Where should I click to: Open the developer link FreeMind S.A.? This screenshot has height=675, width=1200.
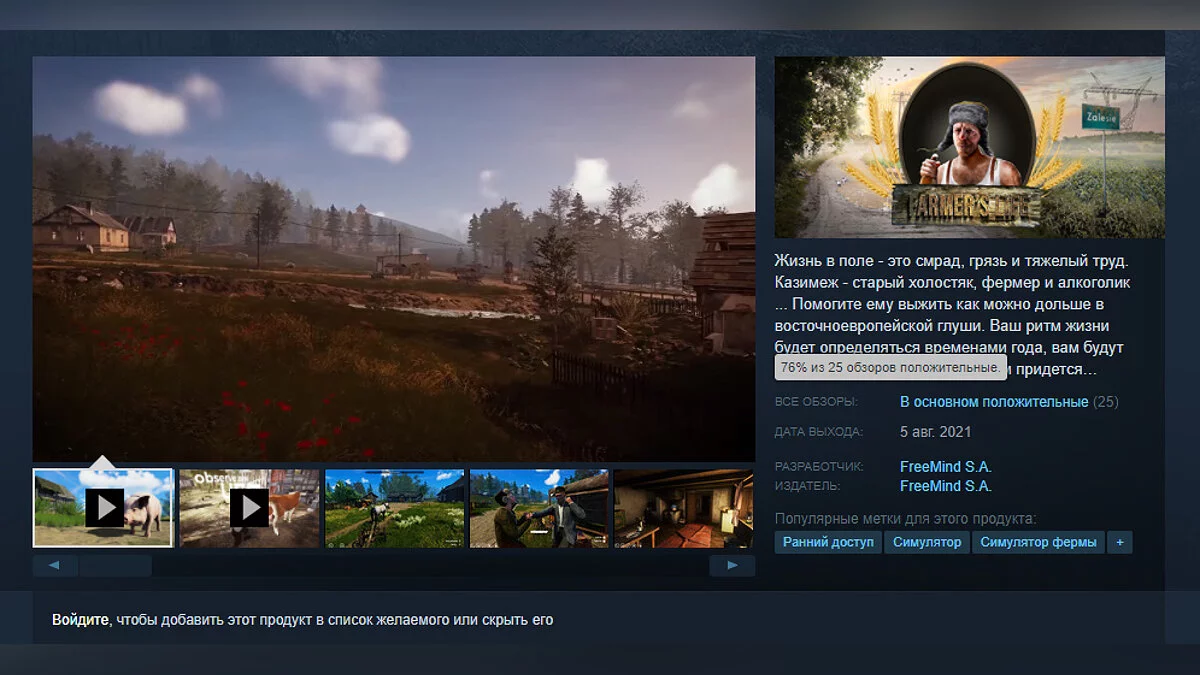(945, 467)
